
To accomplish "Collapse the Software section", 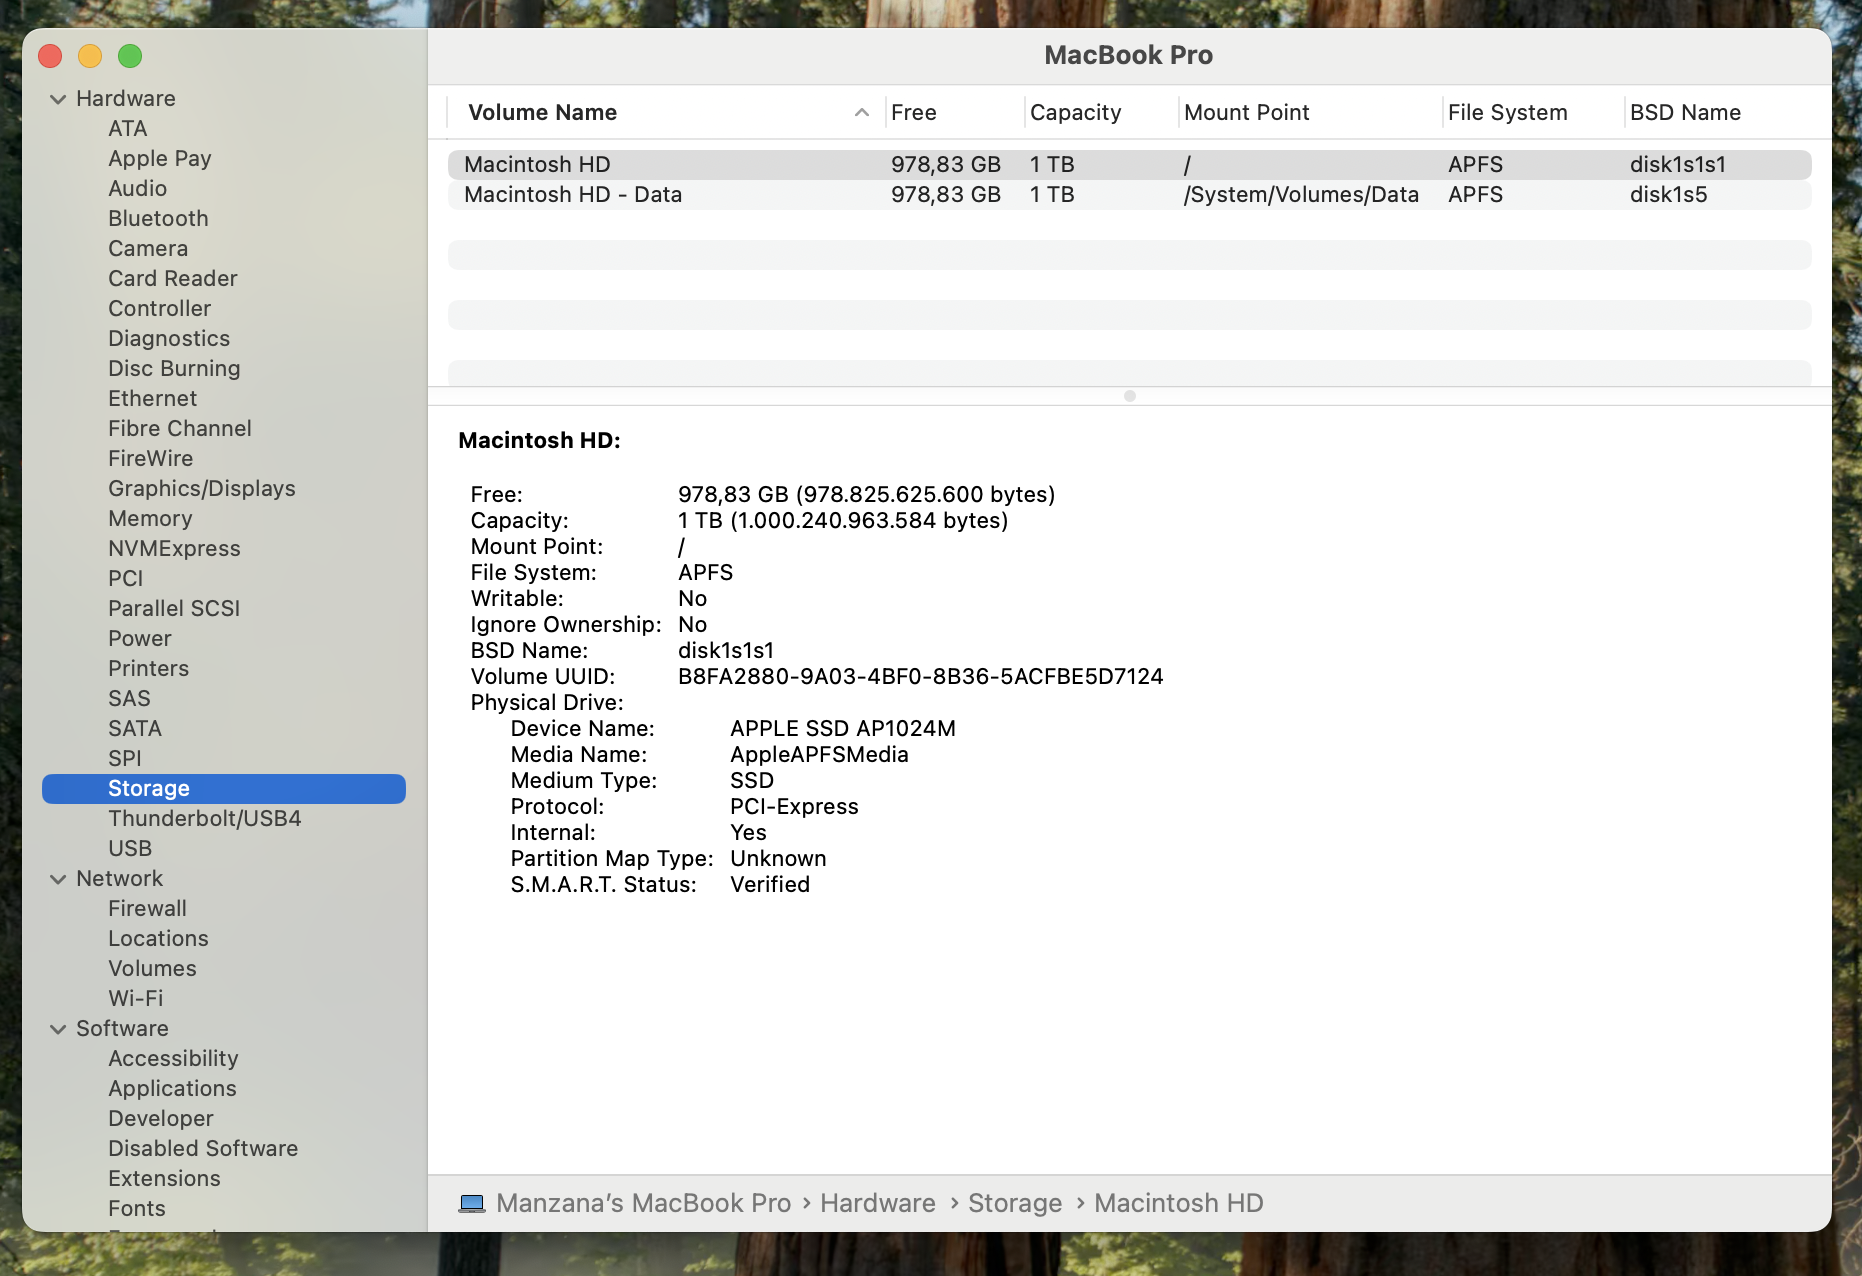I will tap(58, 1029).
